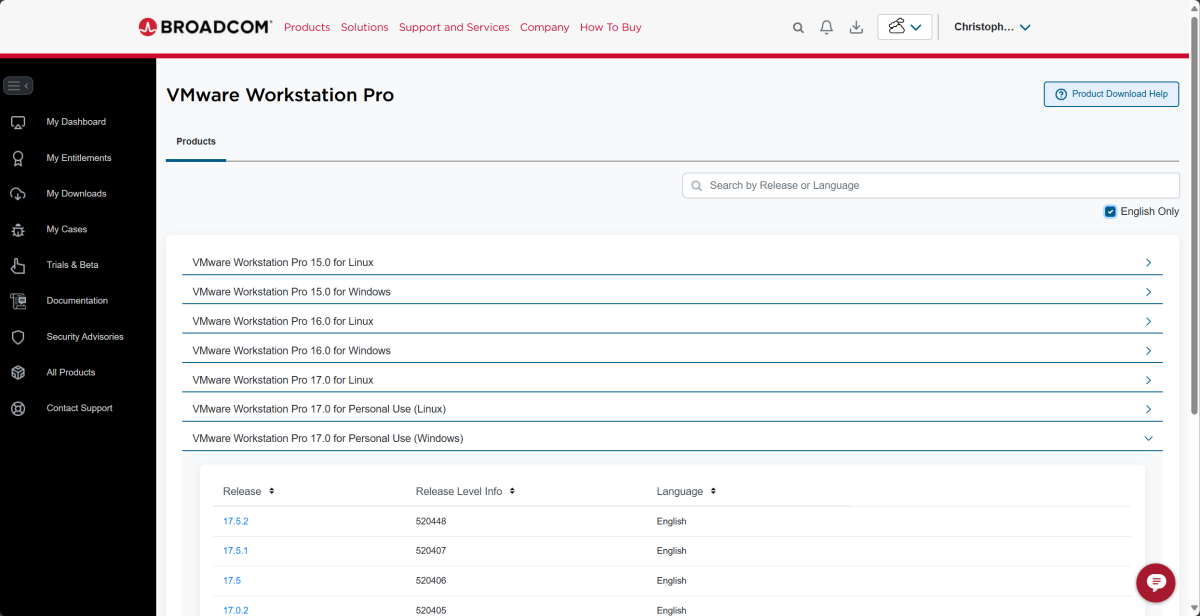The width and height of the screenshot is (1200, 616).
Task: Open the Documentation sidebar entry
Action: click(x=77, y=300)
